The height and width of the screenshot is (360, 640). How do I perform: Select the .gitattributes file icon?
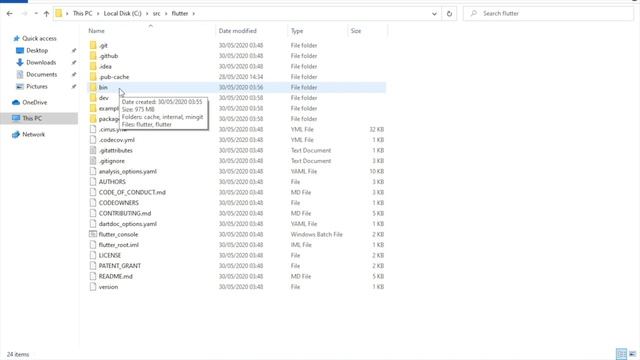pos(93,150)
